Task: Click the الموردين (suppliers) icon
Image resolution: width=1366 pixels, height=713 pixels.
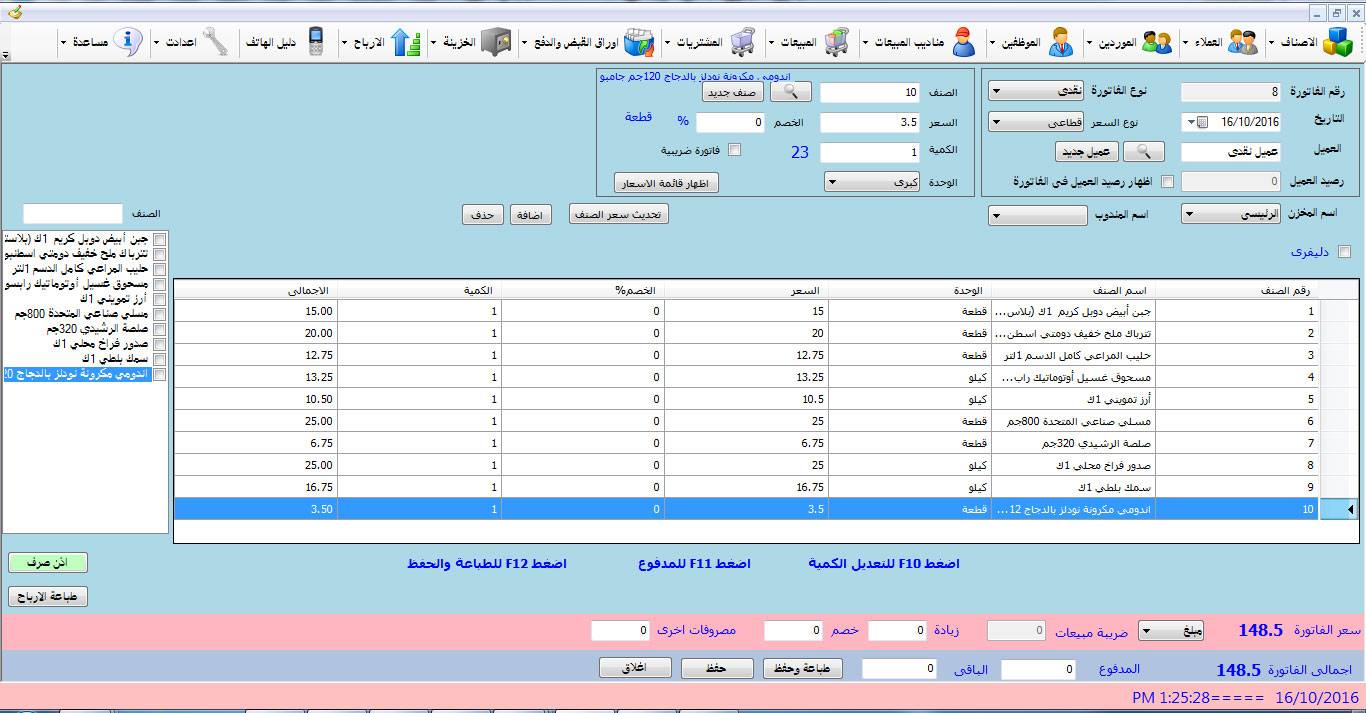Action: pos(1157,42)
